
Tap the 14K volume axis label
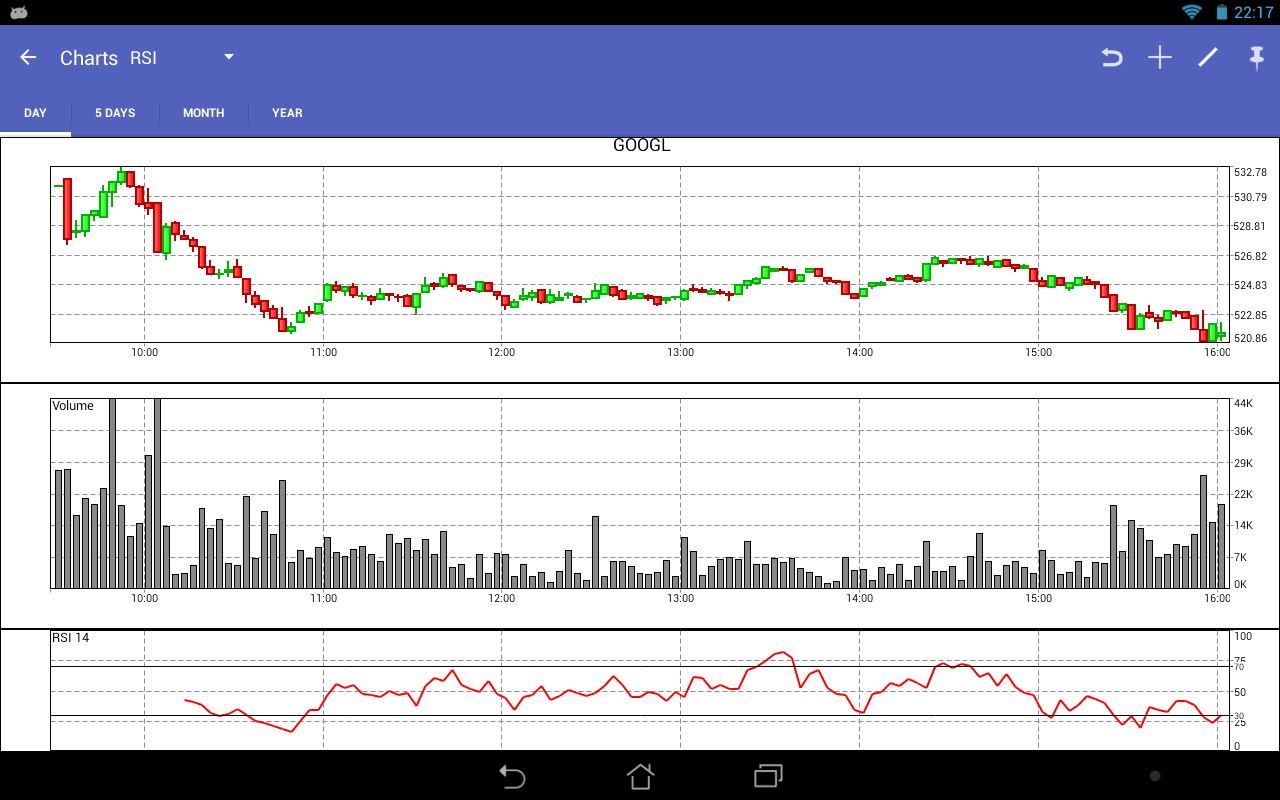pos(1244,526)
